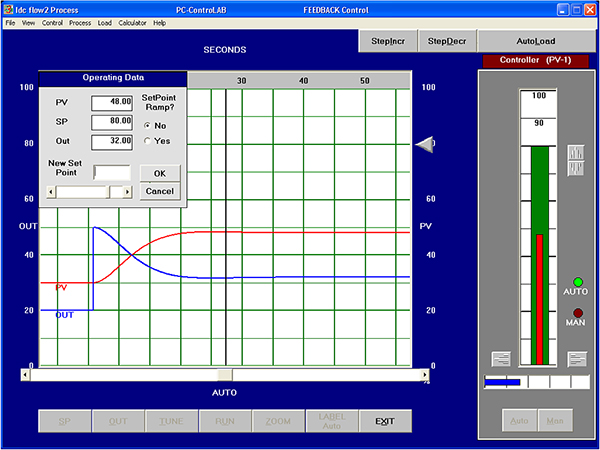Click the left output adjust icon
The image size is (600, 450).
coord(501,359)
